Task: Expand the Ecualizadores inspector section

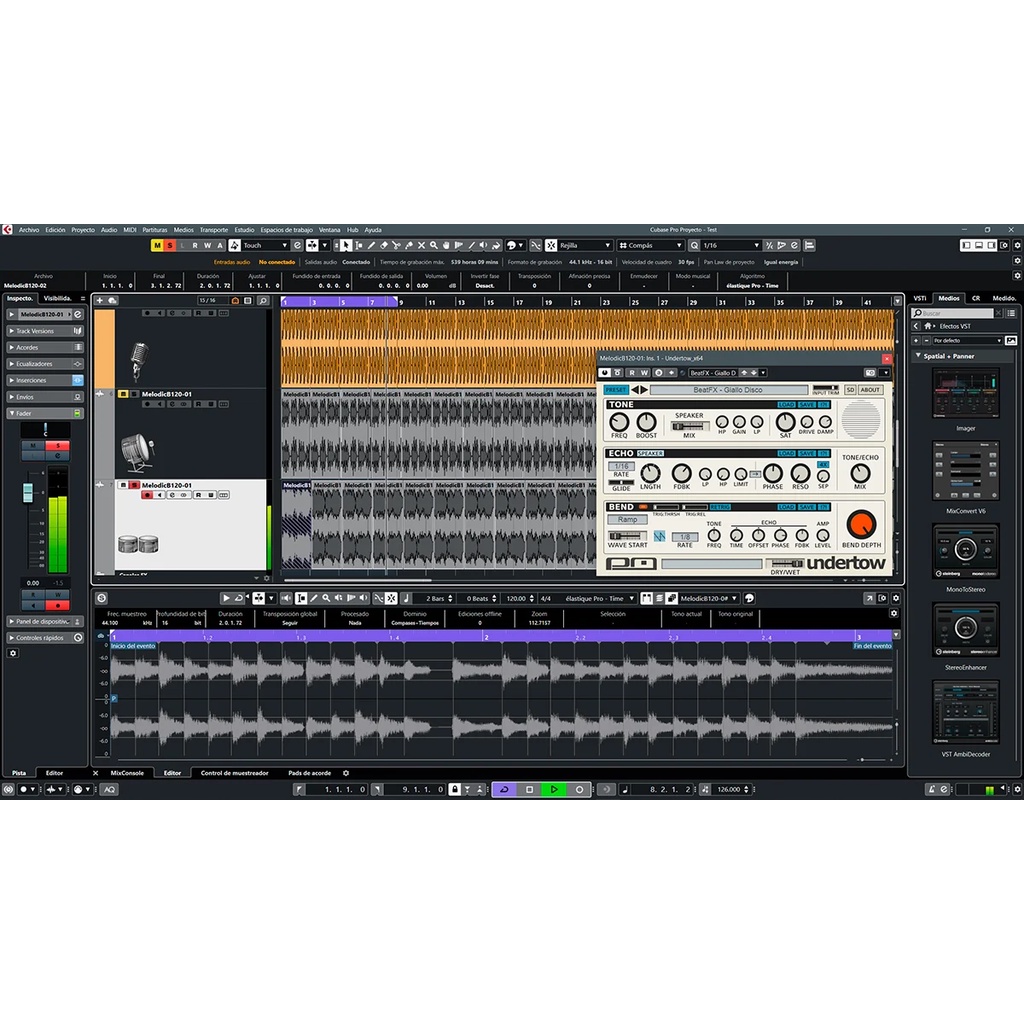Action: tap(12, 364)
